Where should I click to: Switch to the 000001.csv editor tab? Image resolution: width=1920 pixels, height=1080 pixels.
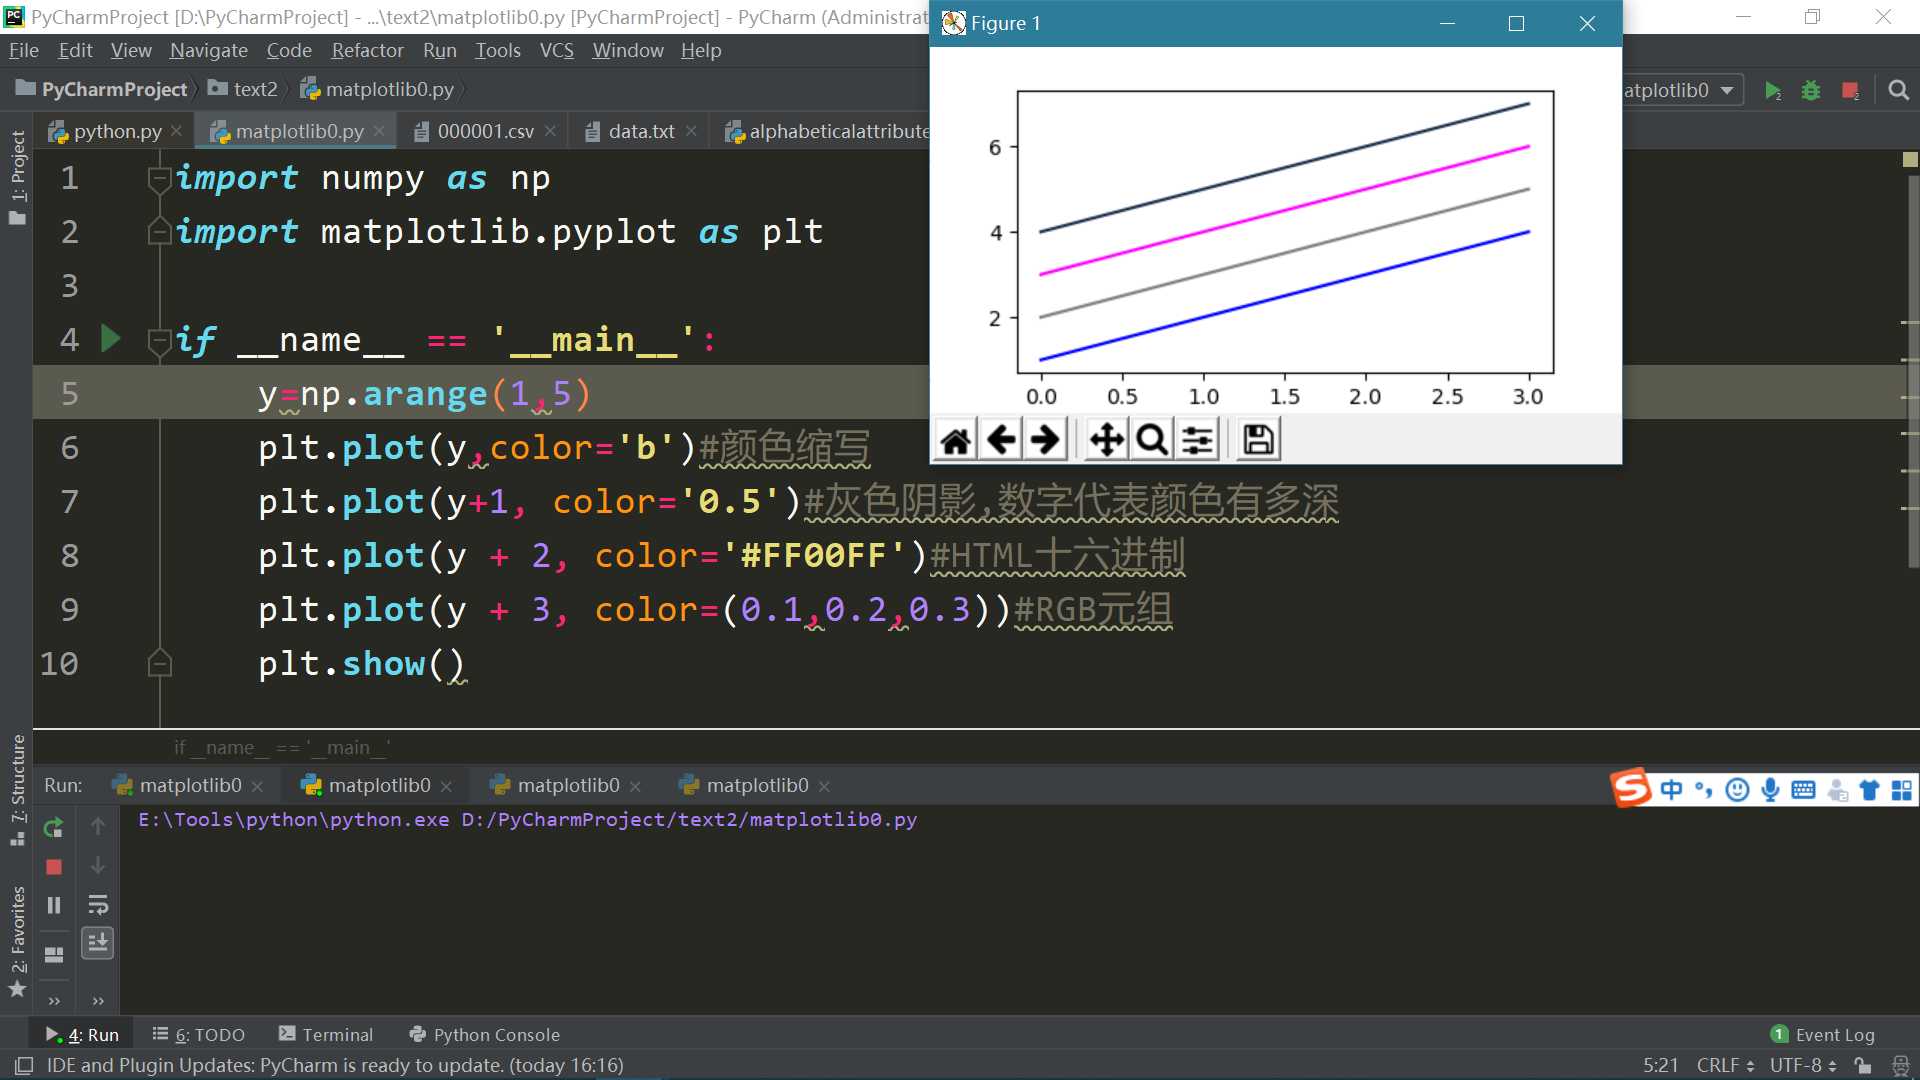(x=486, y=131)
